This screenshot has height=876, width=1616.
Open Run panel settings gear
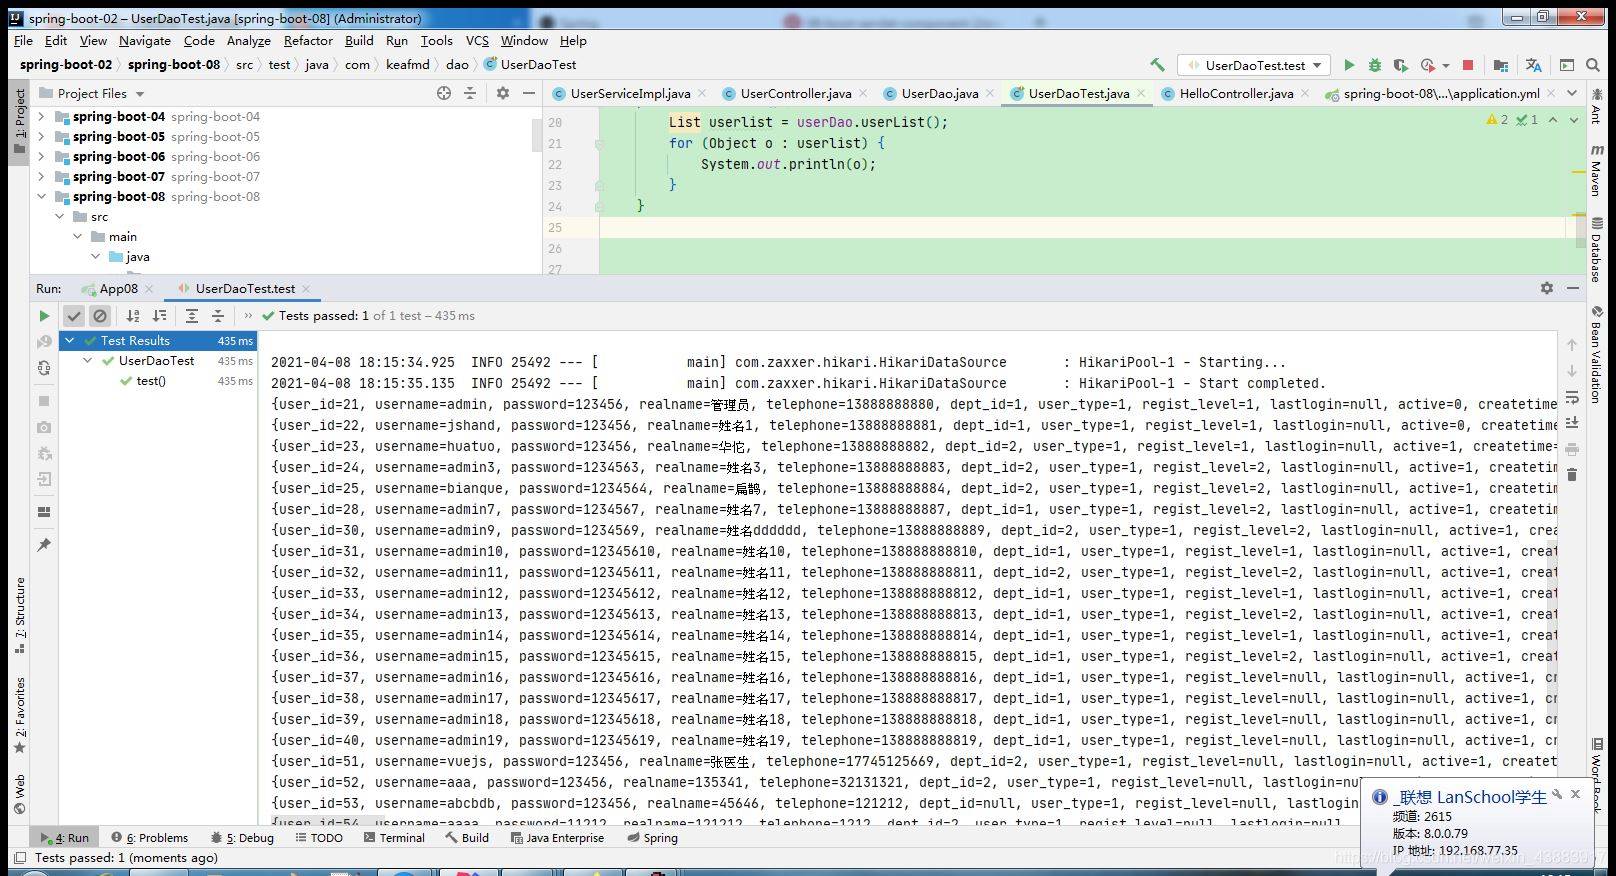(1547, 288)
